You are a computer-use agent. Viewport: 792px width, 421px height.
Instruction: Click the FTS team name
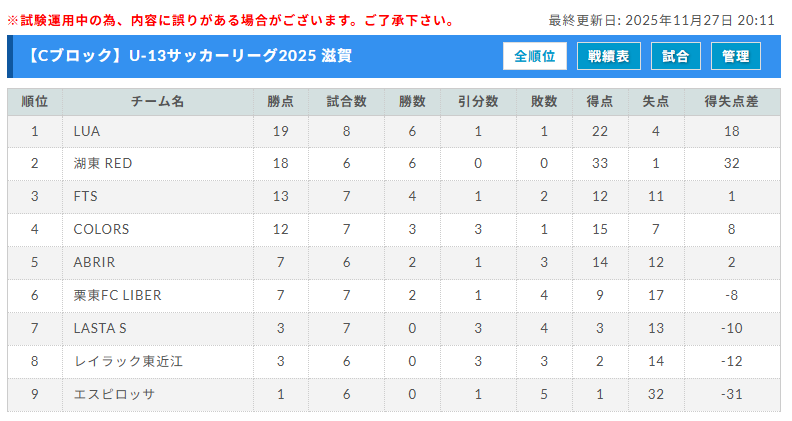pos(86,197)
